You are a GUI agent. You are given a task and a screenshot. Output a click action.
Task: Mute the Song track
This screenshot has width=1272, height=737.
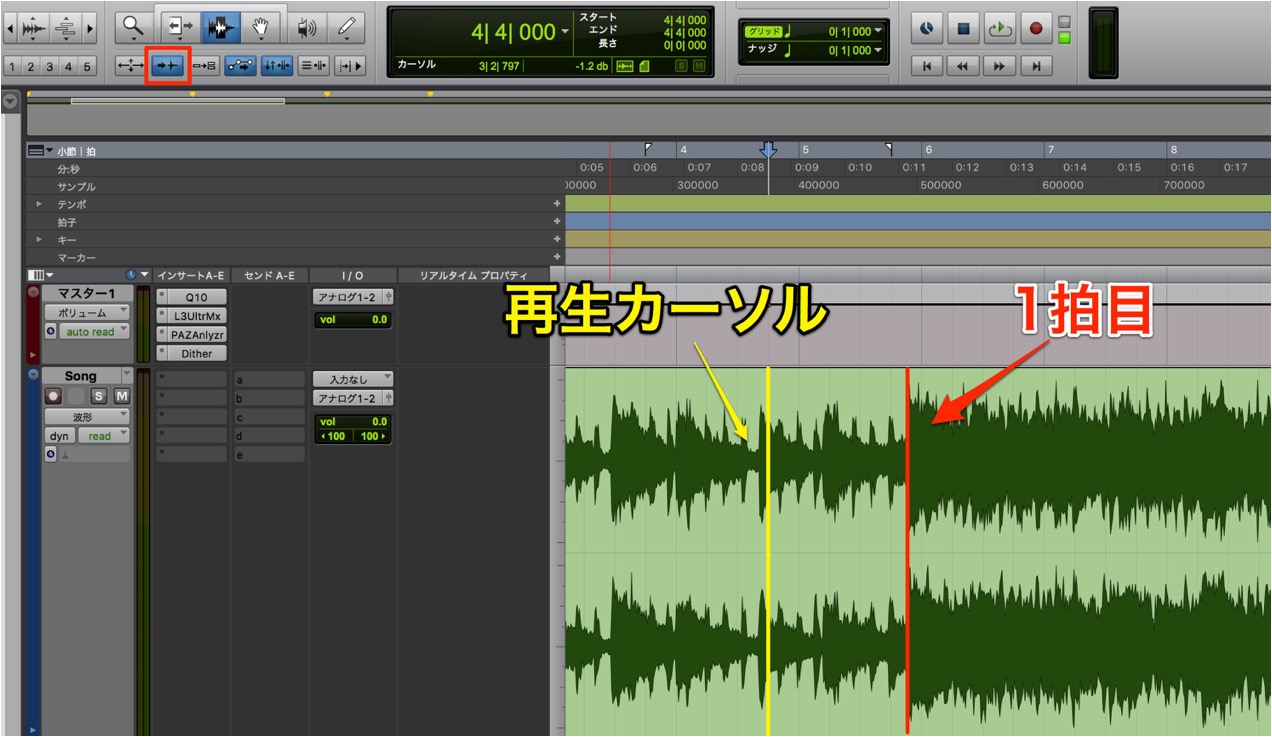point(121,397)
